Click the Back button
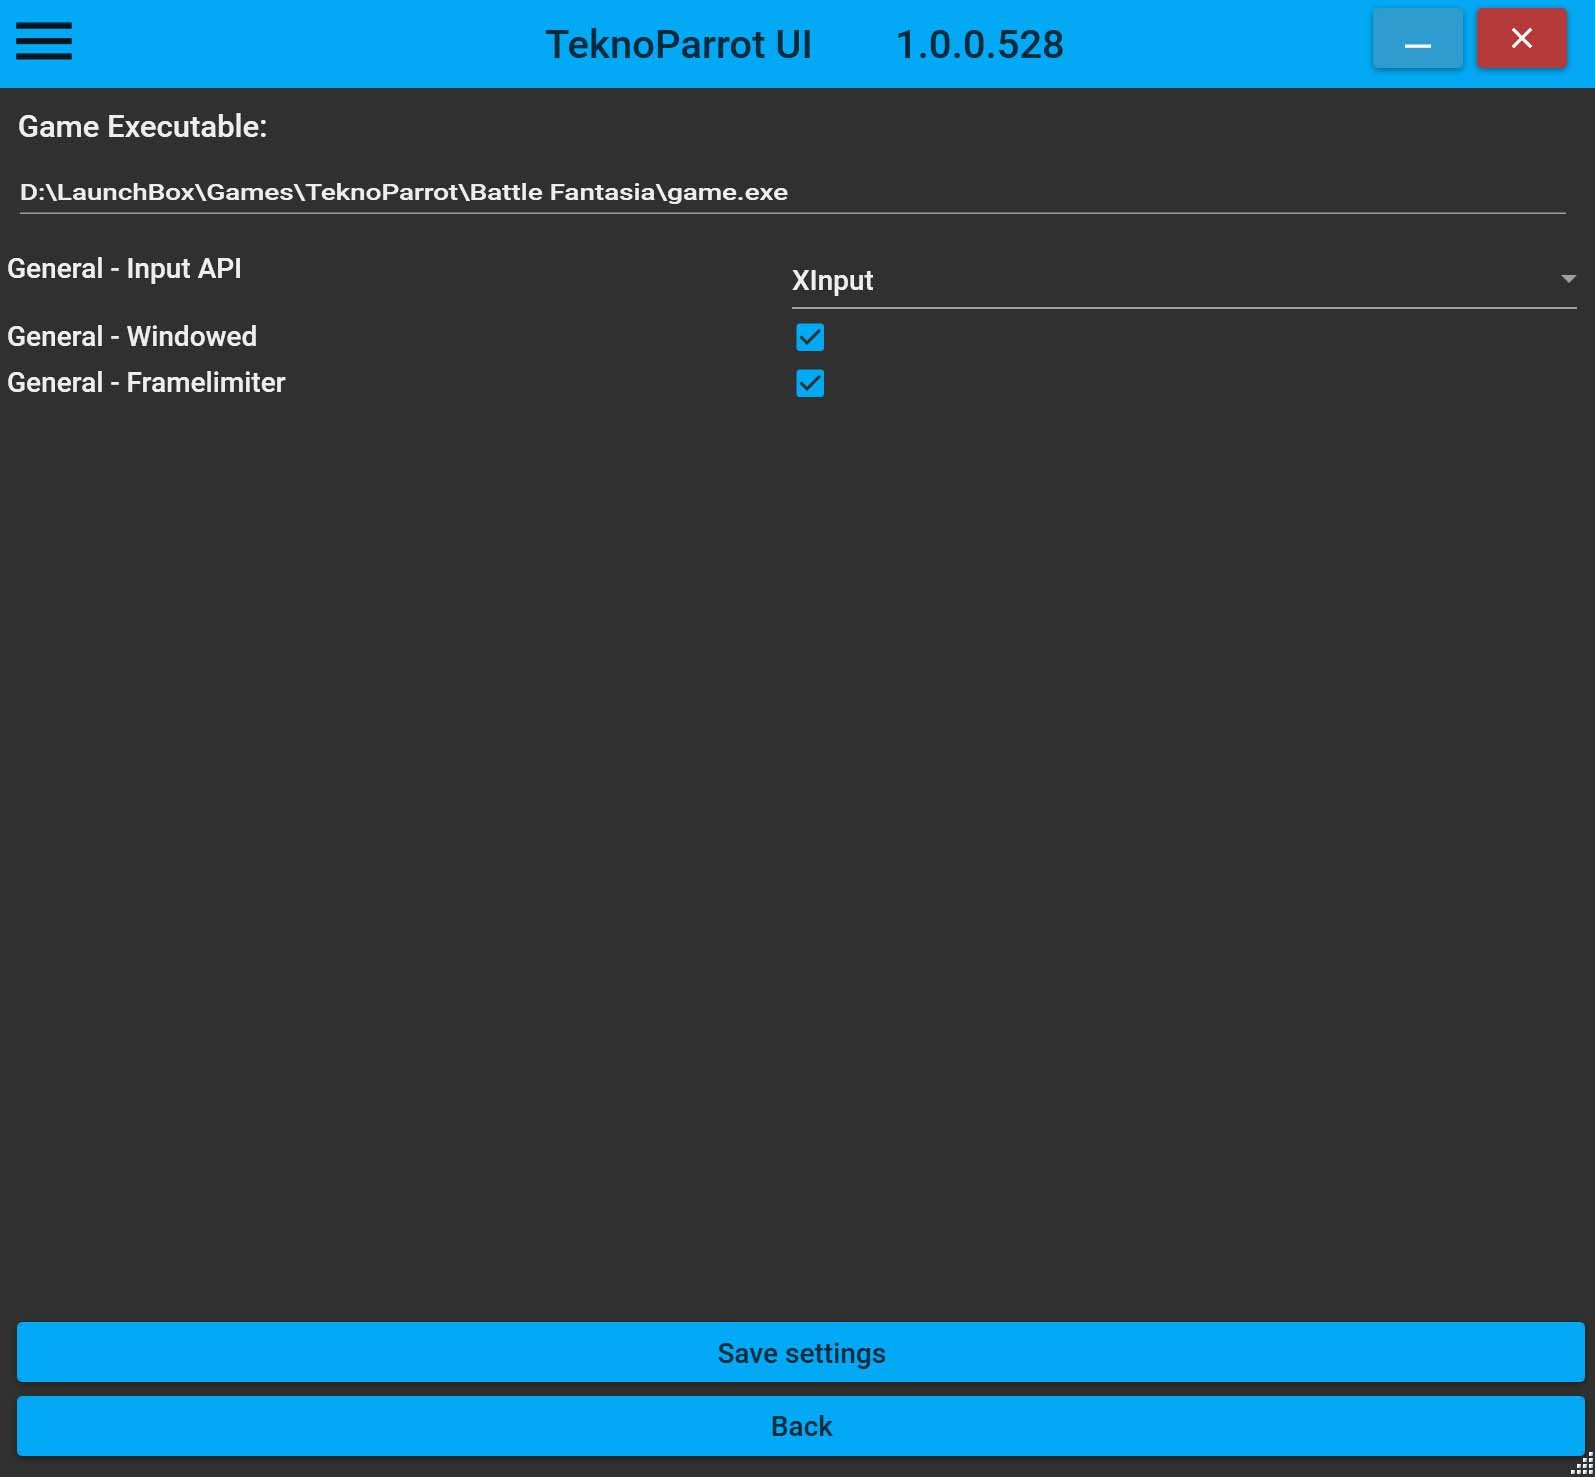 click(x=801, y=1426)
